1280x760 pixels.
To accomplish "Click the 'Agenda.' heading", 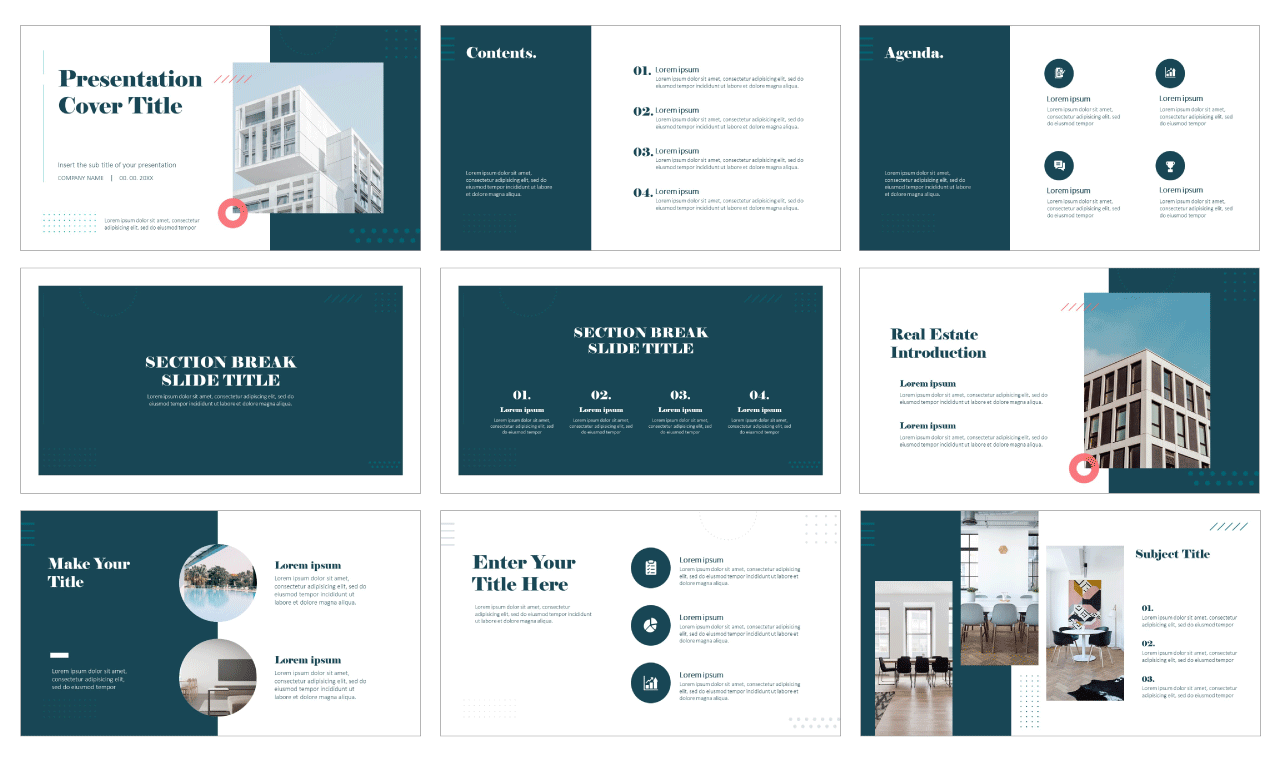I will pos(914,53).
